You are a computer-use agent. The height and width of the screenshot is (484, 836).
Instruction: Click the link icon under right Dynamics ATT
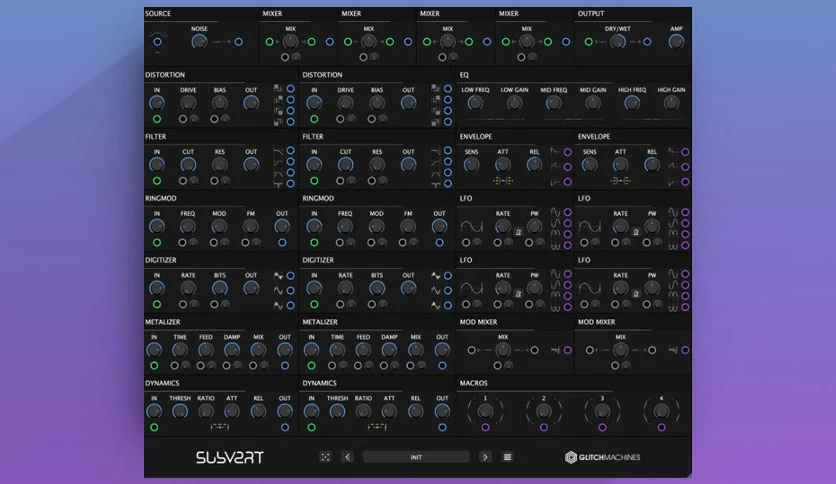377,426
